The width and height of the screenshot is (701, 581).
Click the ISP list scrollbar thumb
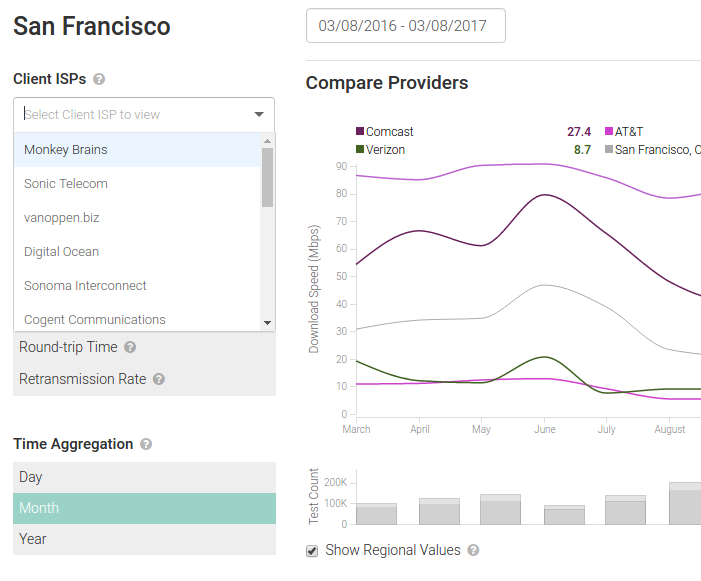pos(267,177)
